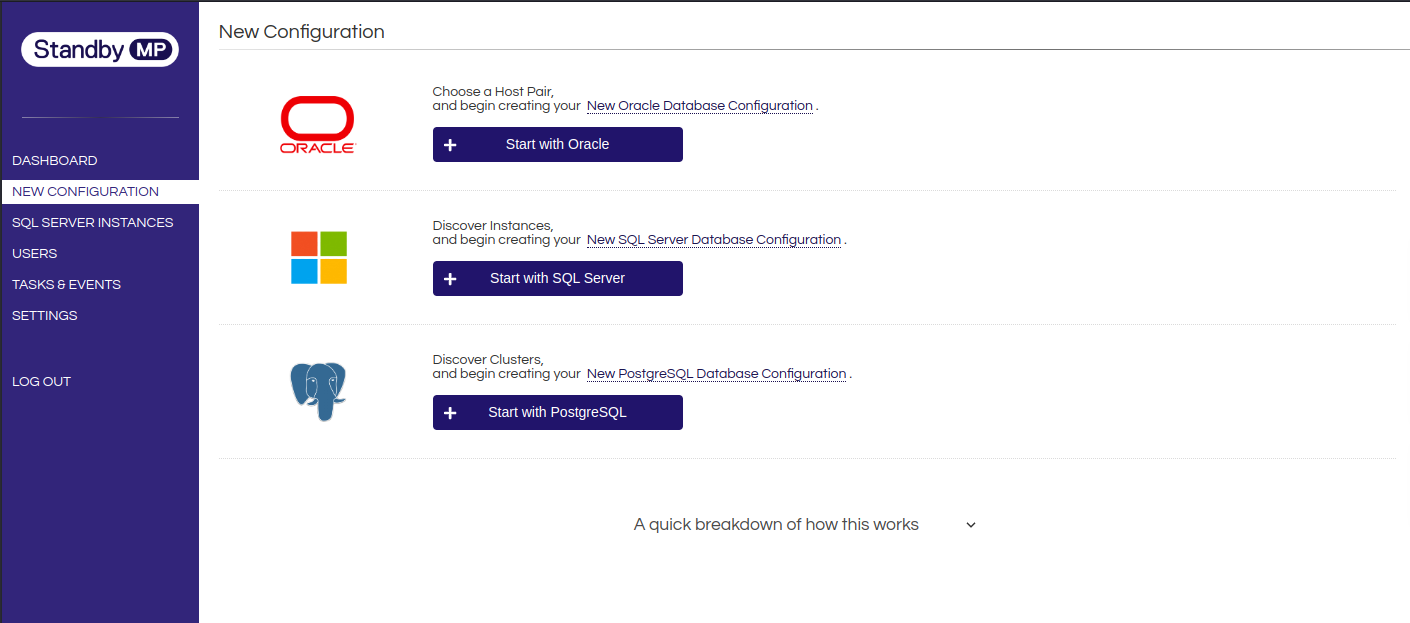Click the New Oracle Database Configuration link
Image resolution: width=1410 pixels, height=623 pixels.
coord(699,105)
